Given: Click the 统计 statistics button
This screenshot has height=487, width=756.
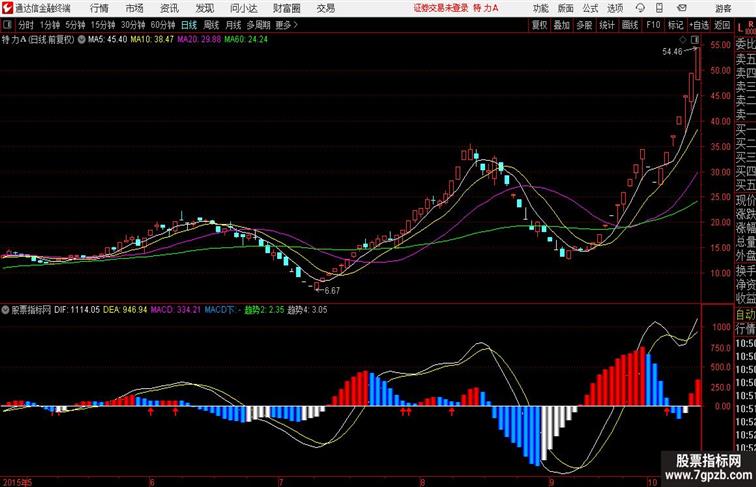Looking at the screenshot, I should [x=607, y=25].
